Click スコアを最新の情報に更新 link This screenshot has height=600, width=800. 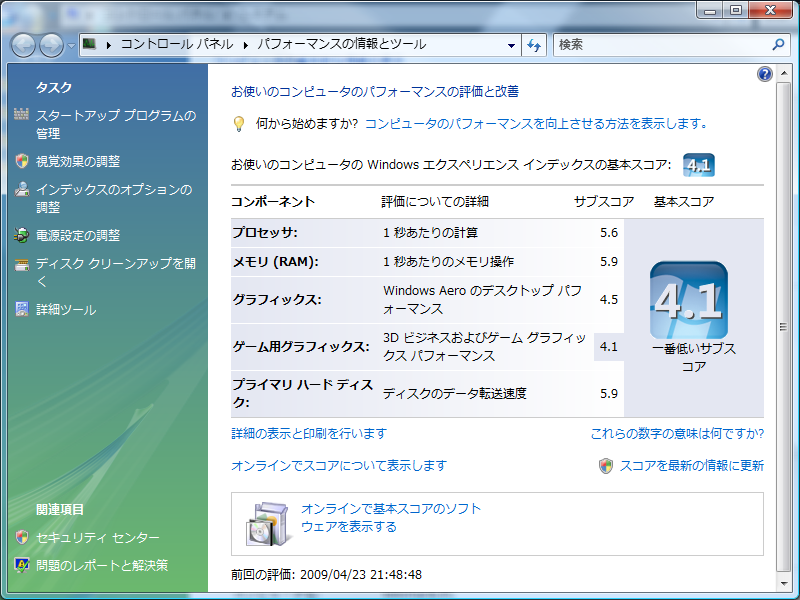click(x=691, y=465)
